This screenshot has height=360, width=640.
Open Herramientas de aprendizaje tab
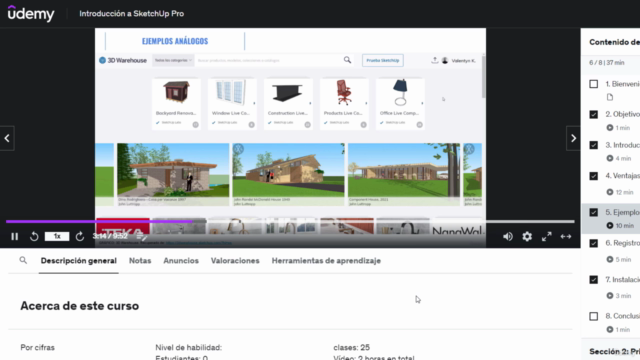tap(326, 261)
